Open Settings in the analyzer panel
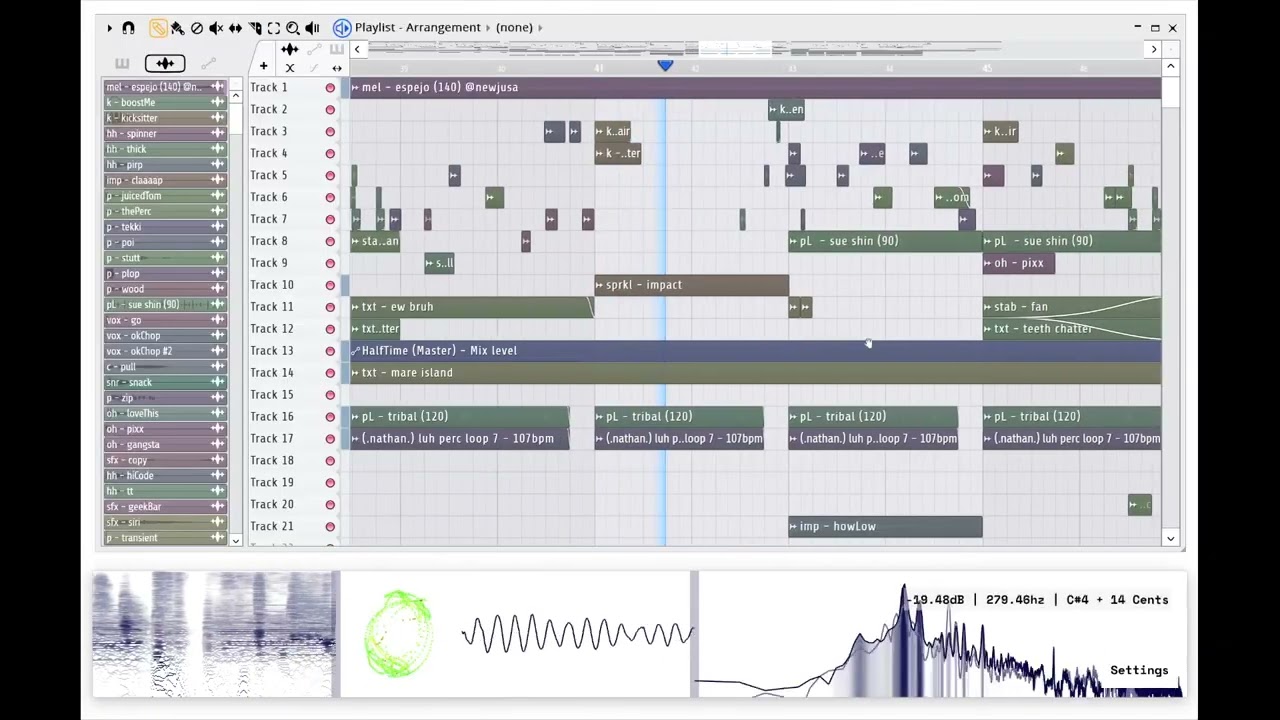Screen dimensions: 1280x720 pyautogui.click(x=1139, y=671)
